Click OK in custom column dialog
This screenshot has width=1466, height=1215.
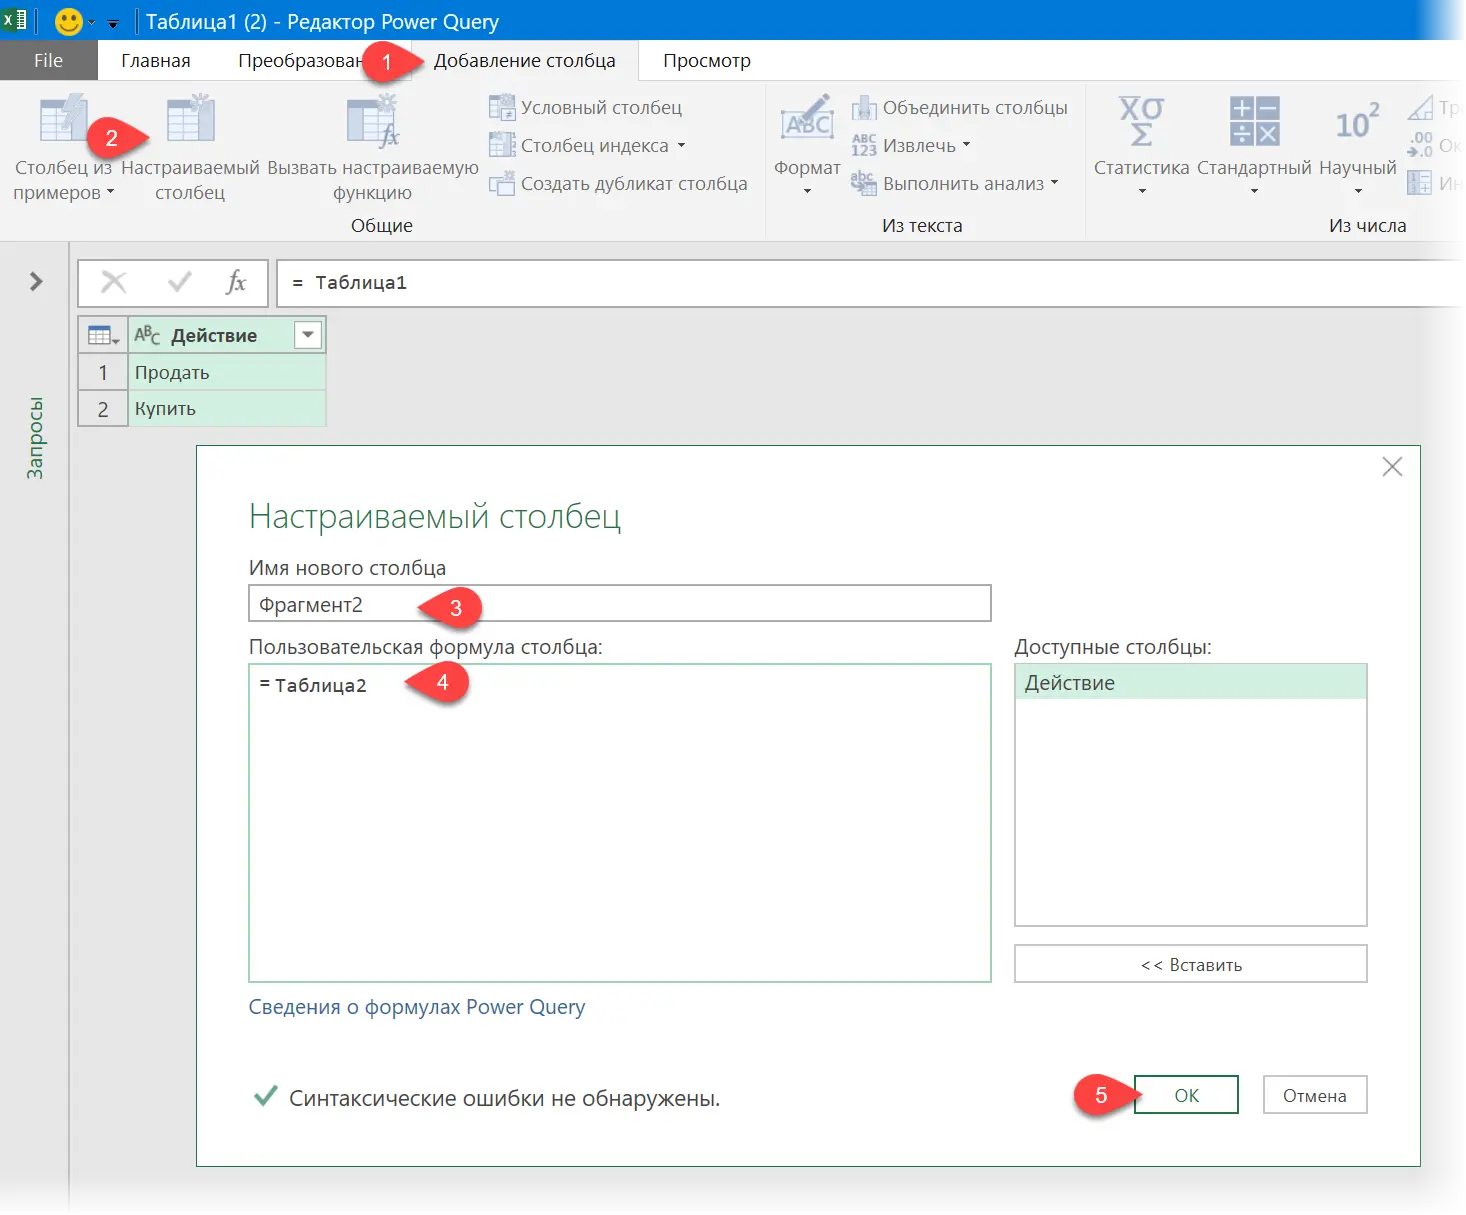point(1186,1095)
